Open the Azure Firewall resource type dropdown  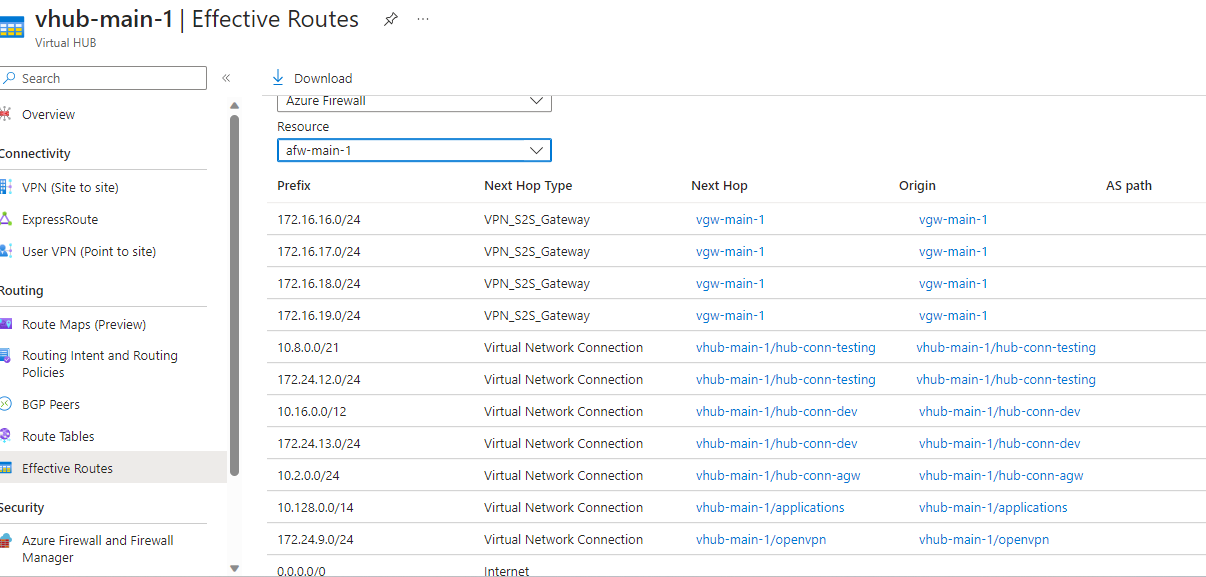(414, 101)
